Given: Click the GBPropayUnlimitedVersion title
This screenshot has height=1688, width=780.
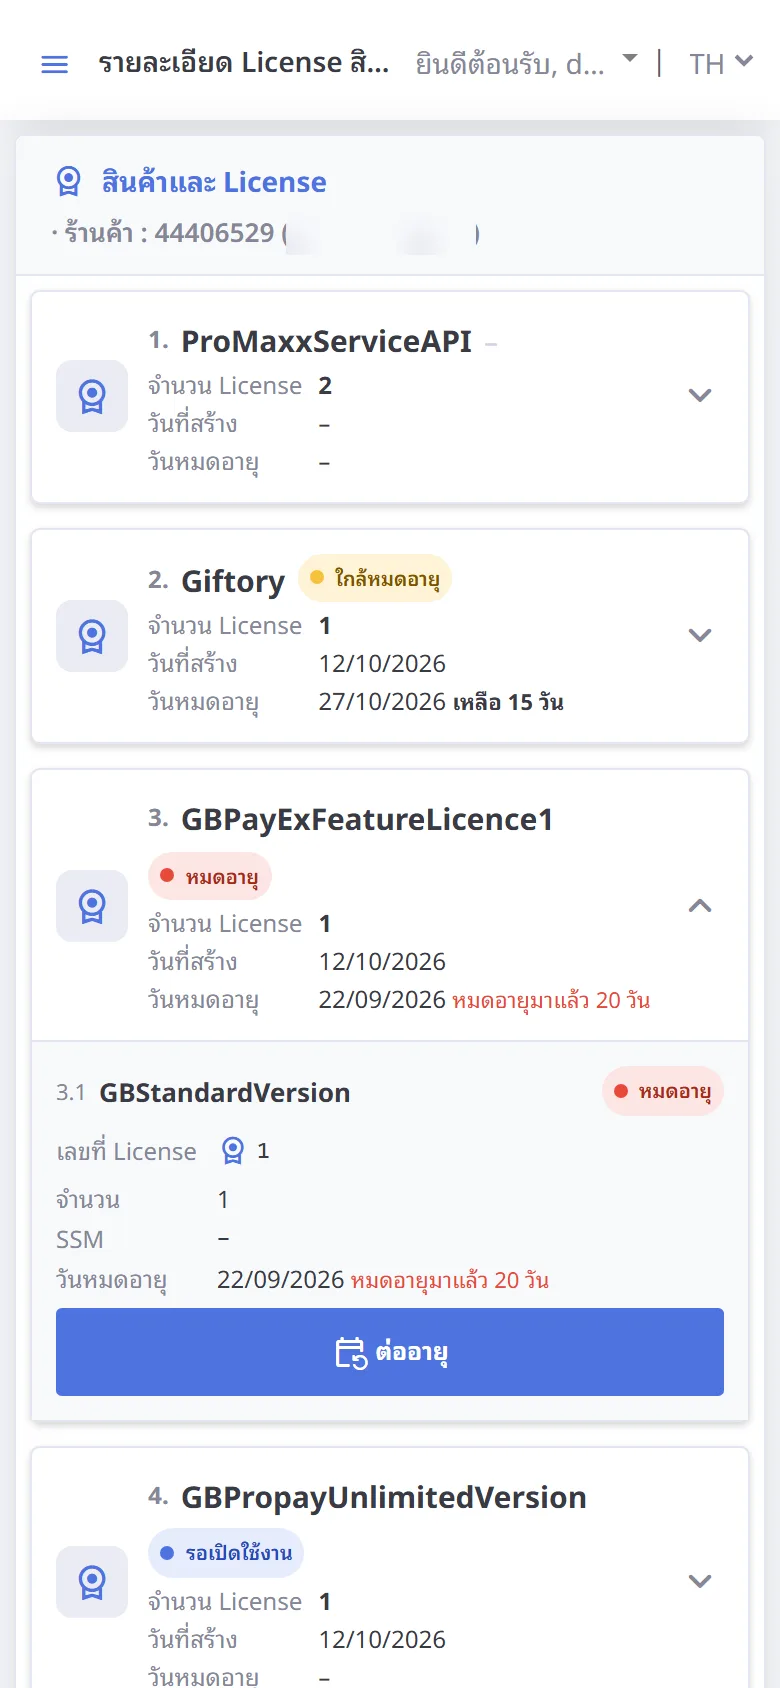Looking at the screenshot, I should [x=384, y=1498].
